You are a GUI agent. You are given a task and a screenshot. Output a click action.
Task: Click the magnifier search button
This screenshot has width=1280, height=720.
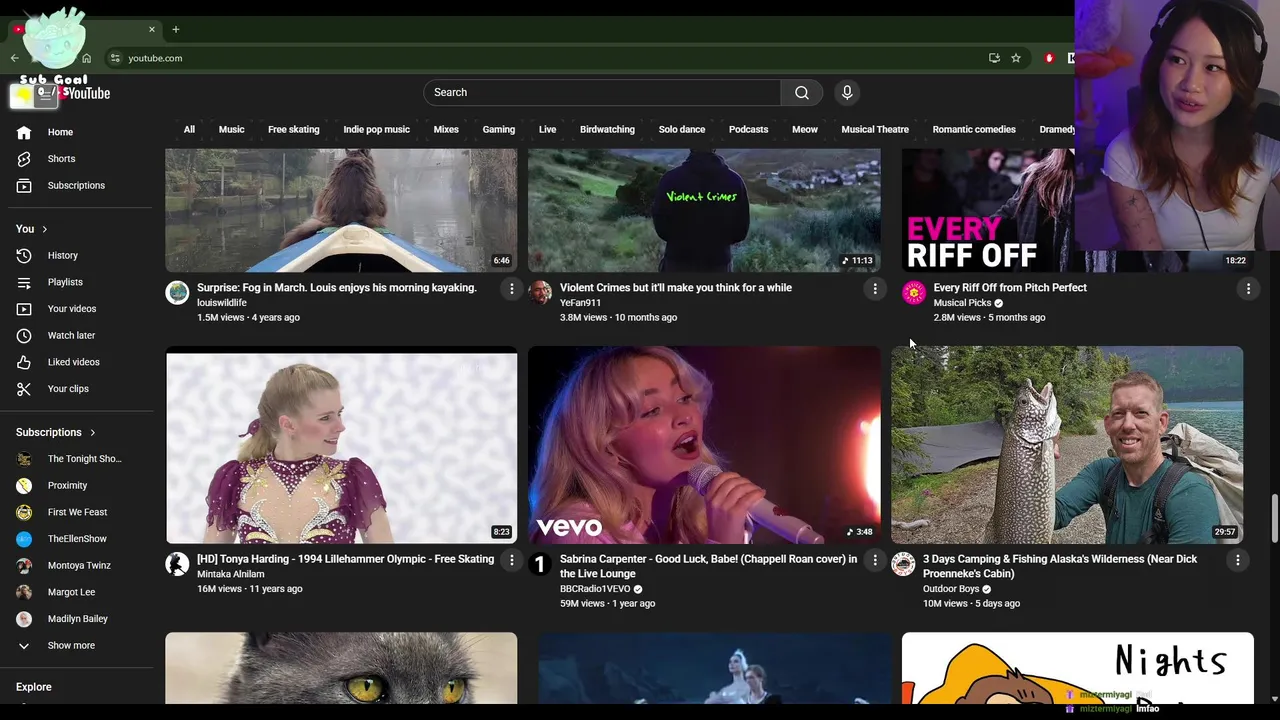coord(802,93)
